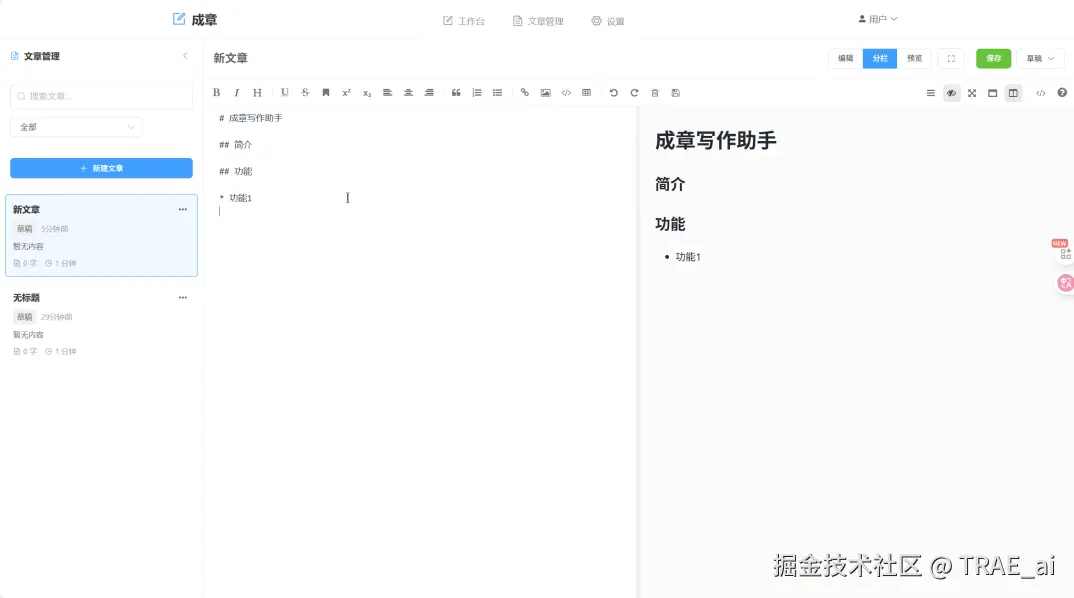
Task: Undo the last edit
Action: pyautogui.click(x=614, y=92)
